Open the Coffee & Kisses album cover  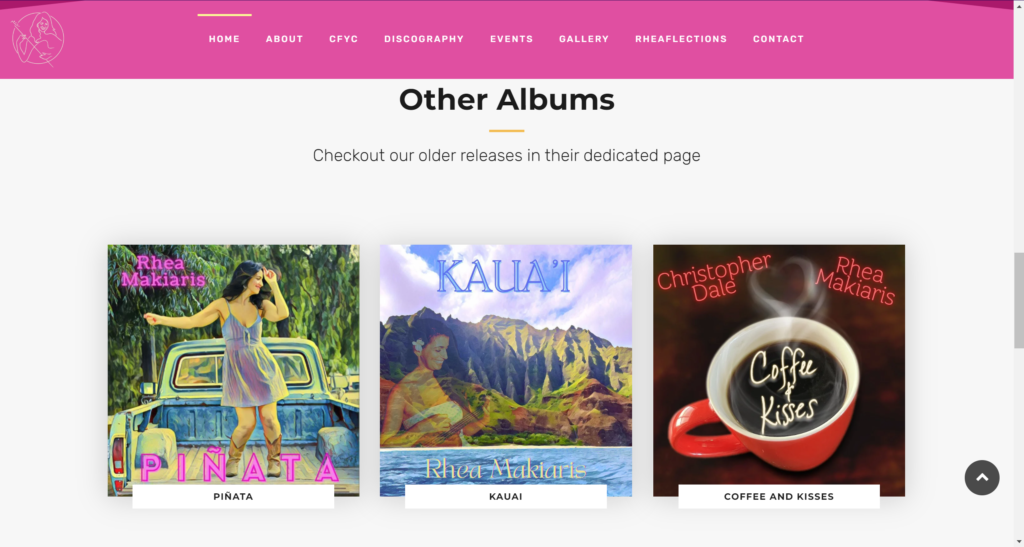point(778,364)
